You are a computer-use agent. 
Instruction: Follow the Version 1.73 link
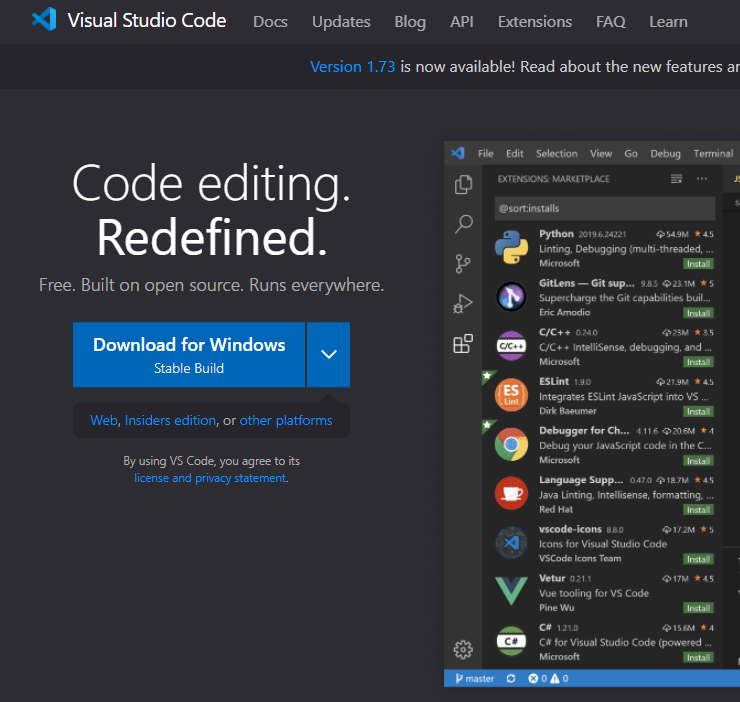point(353,67)
